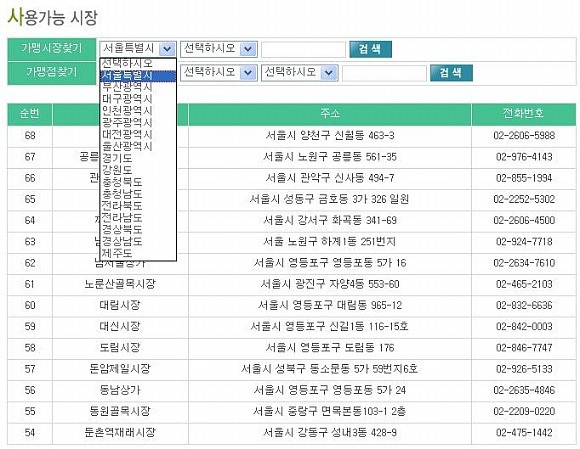Click market name 돈암제일시장
Viewport: 580px width, 449px height.
(120, 369)
